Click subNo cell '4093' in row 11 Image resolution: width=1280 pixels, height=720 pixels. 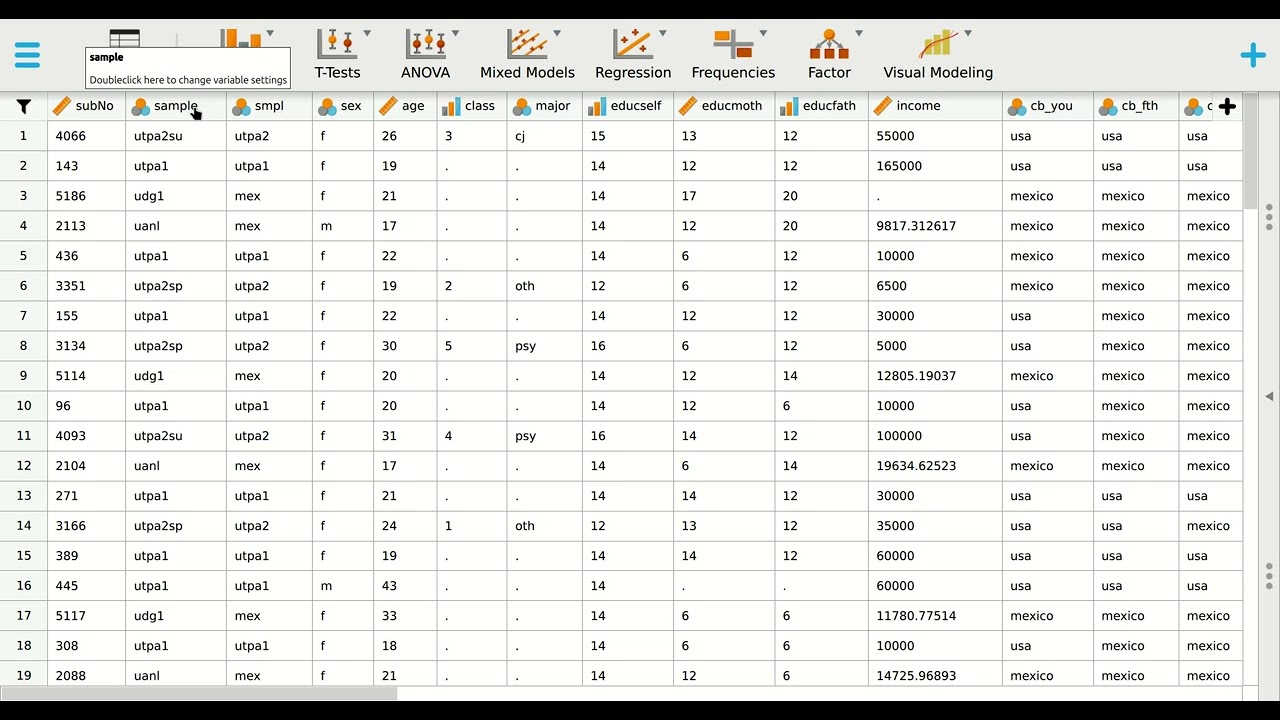pos(87,436)
